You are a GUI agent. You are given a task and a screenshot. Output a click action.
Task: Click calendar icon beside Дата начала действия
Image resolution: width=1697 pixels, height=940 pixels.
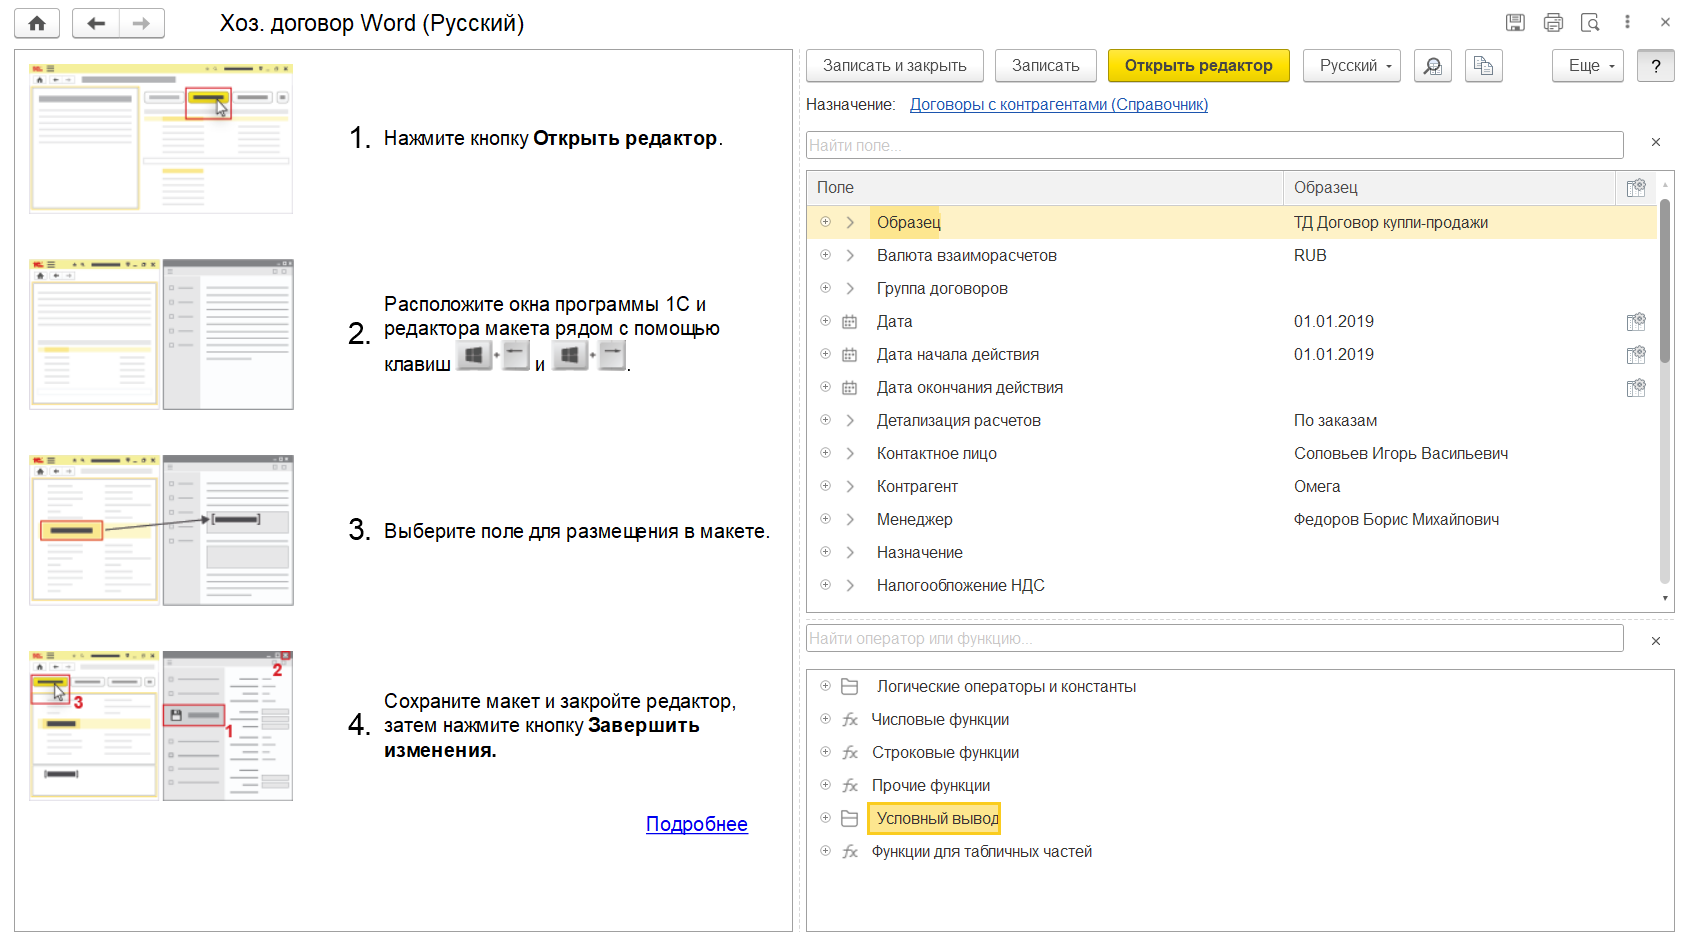[850, 355]
